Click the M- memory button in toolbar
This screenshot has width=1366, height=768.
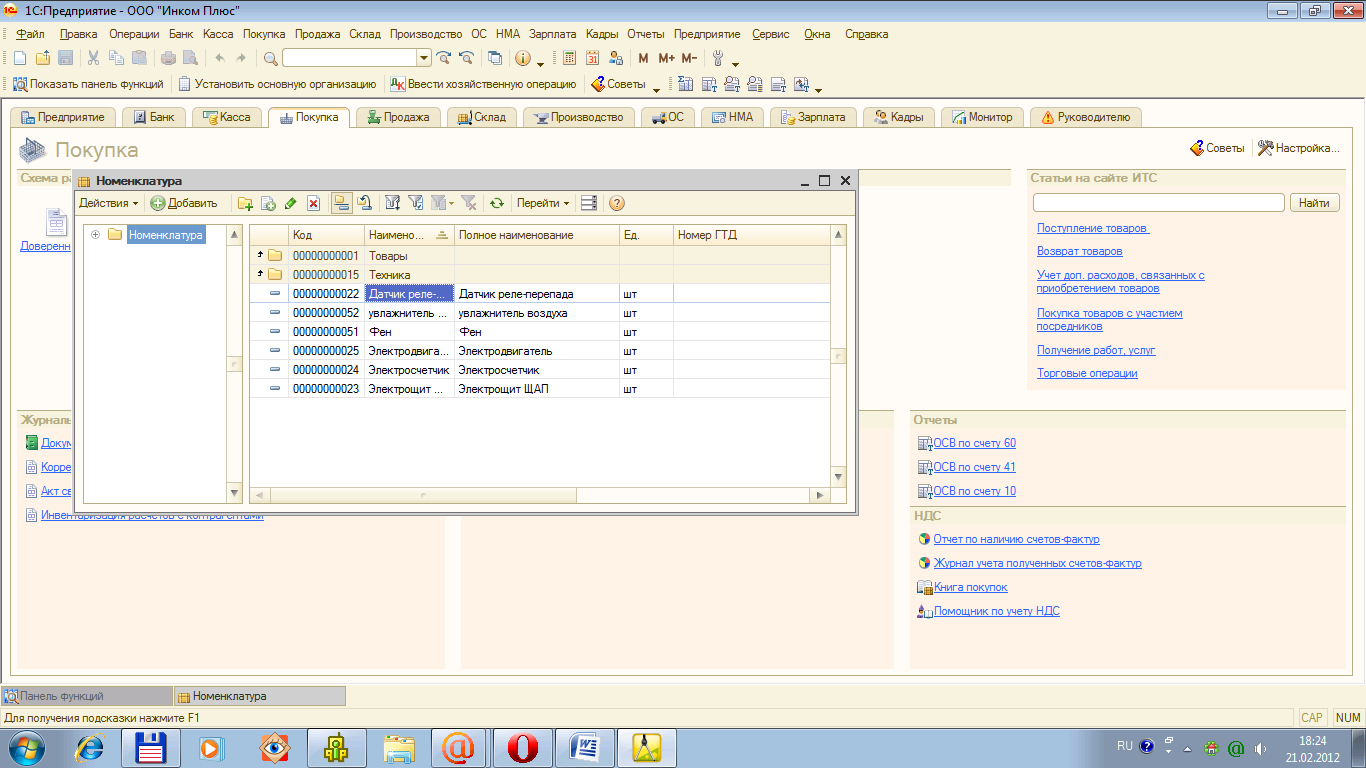pyautogui.click(x=689, y=58)
